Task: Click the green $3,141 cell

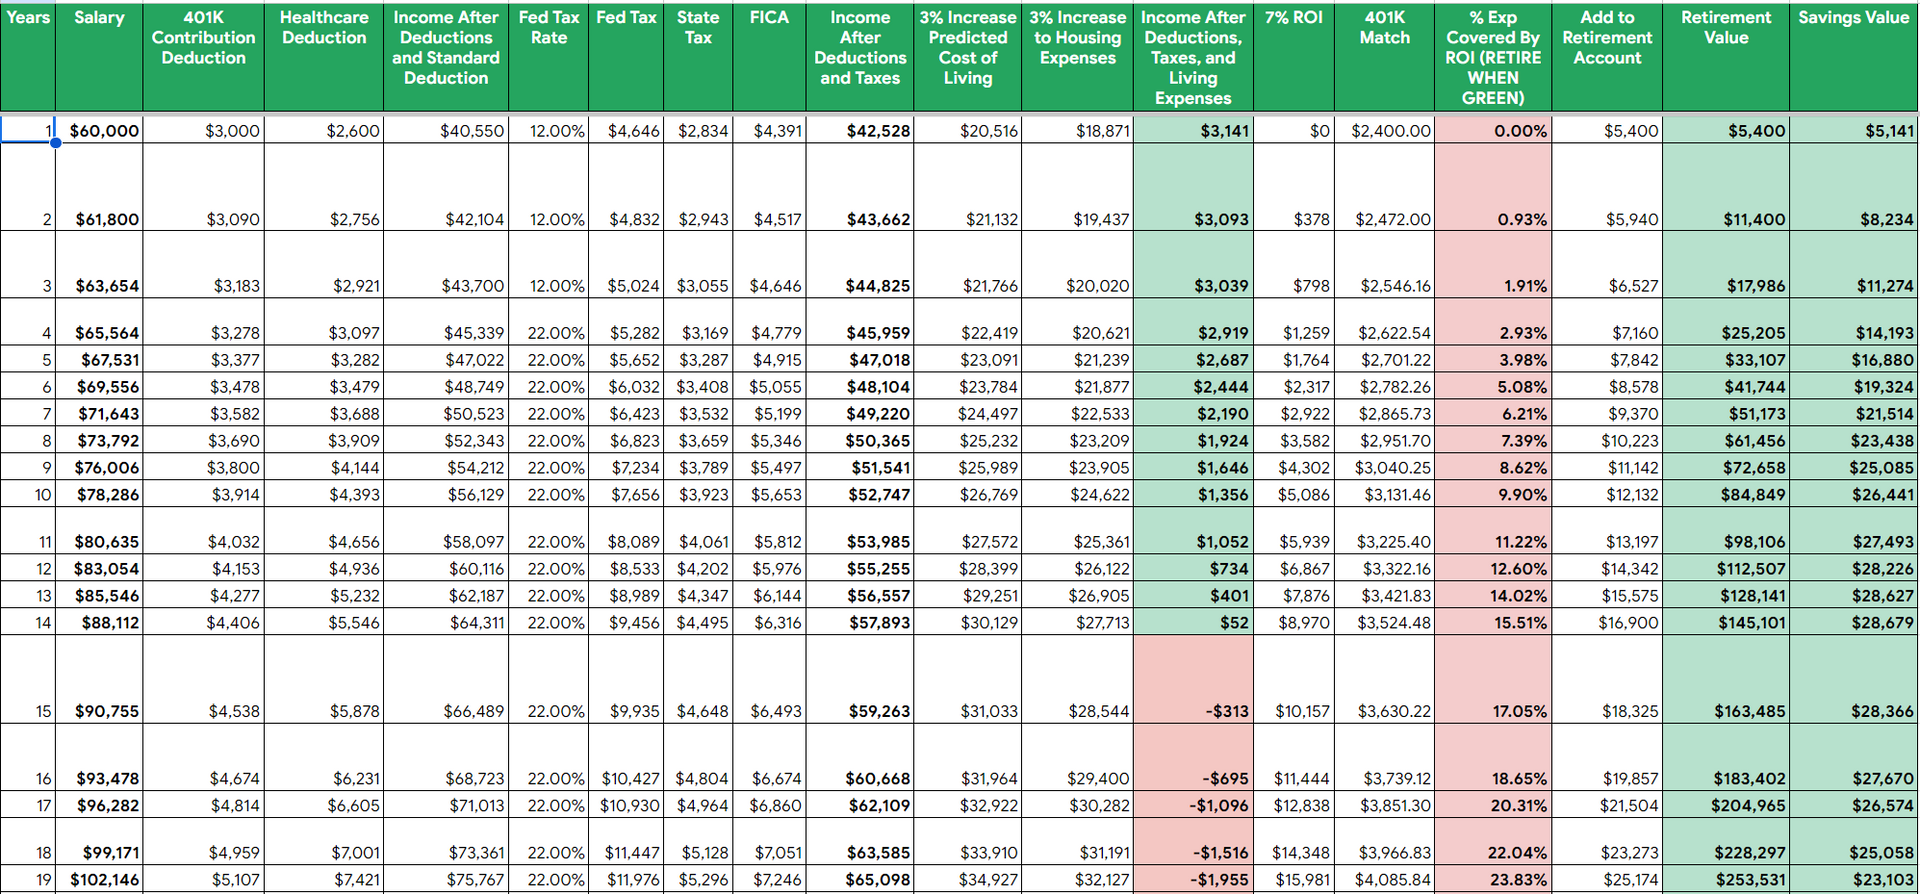Action: pos(1193,130)
